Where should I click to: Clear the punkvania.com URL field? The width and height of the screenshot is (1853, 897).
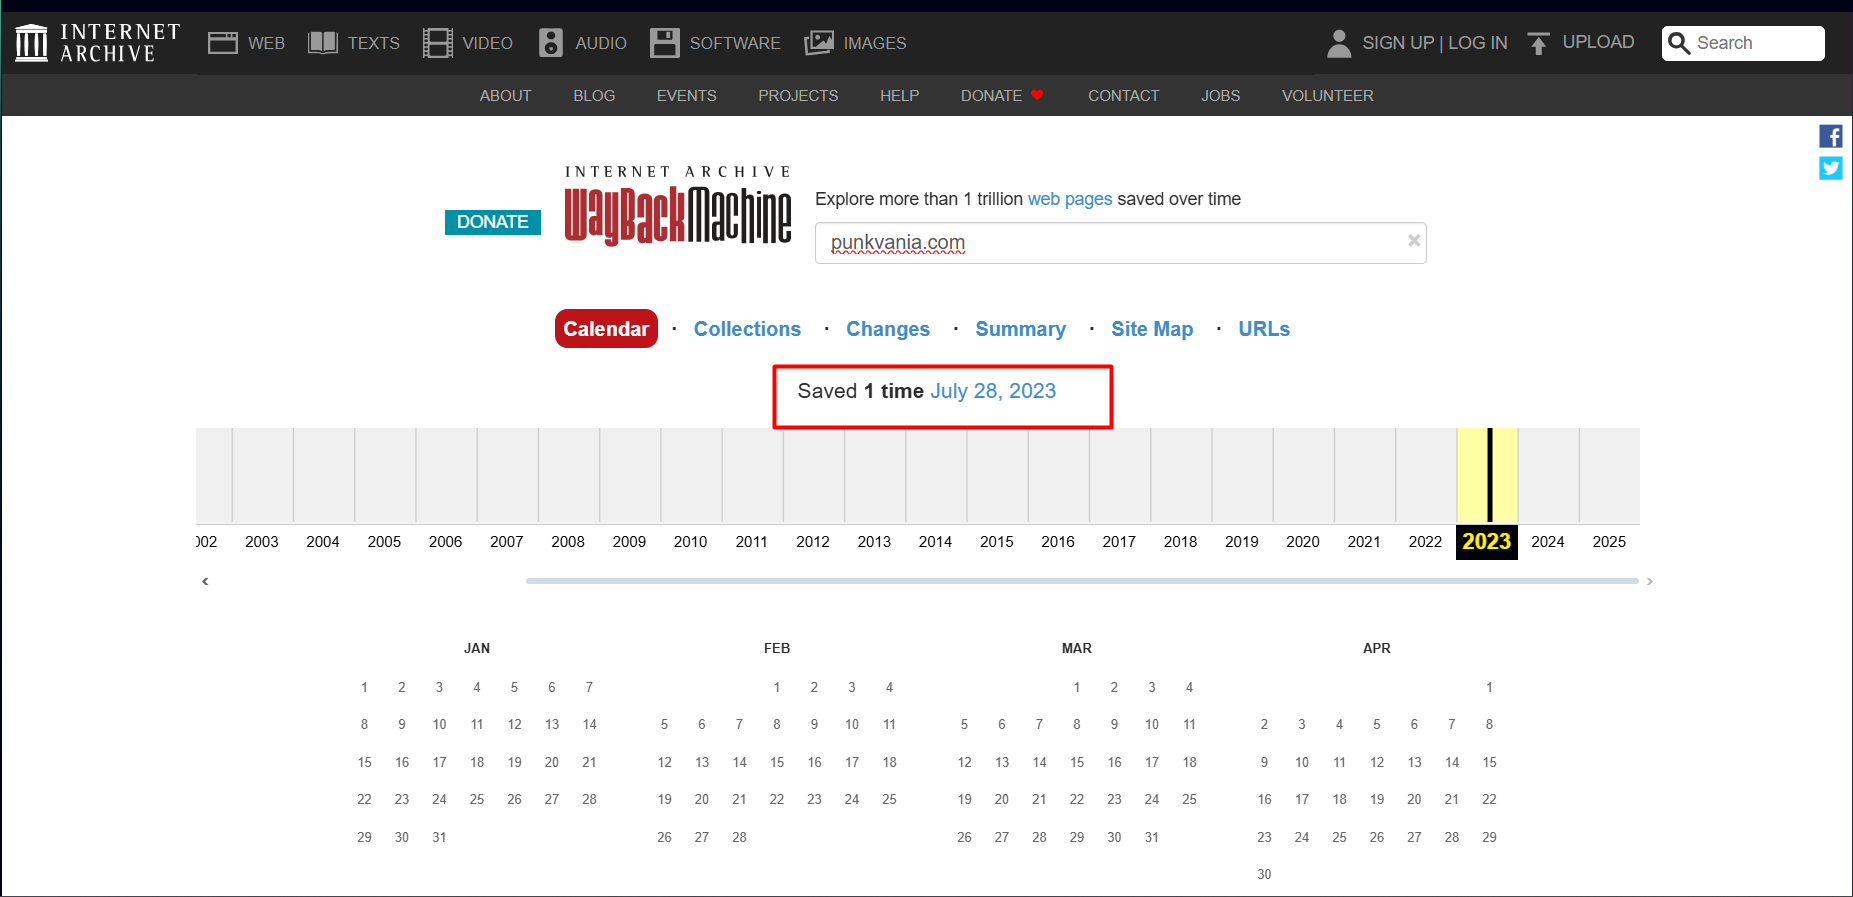tap(1414, 241)
